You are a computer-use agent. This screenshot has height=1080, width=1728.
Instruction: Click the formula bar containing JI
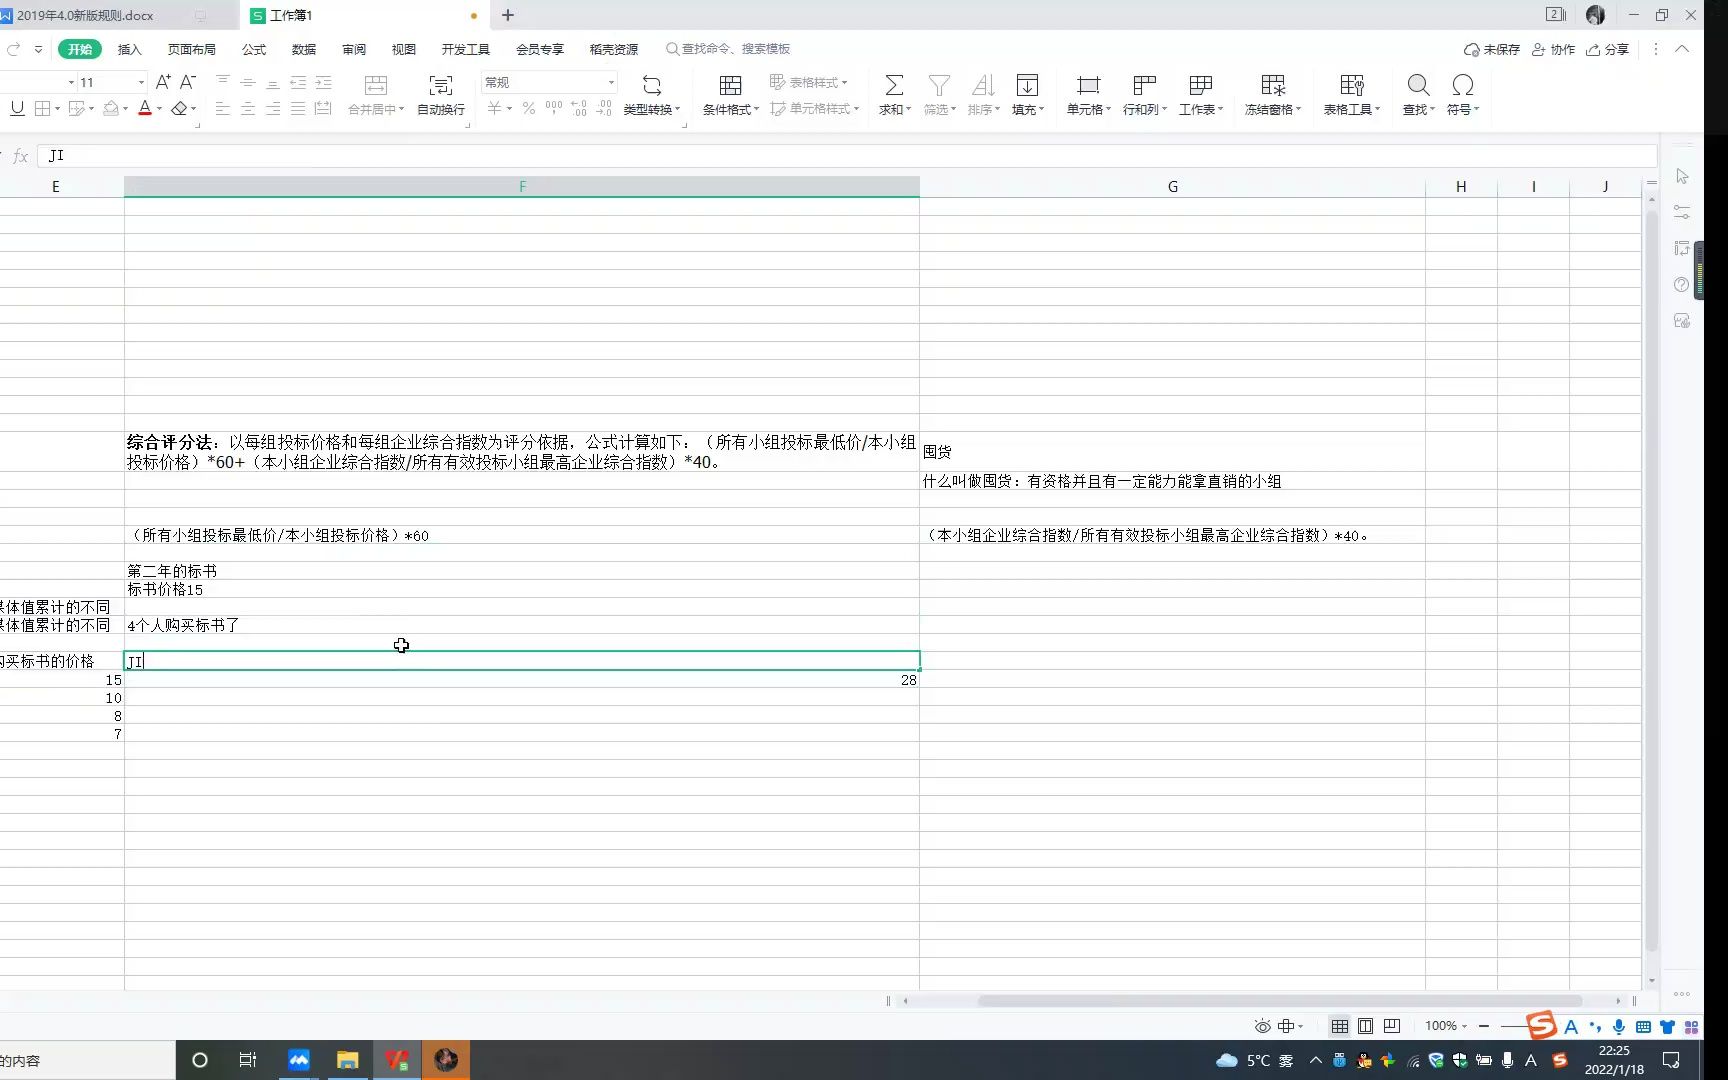847,156
